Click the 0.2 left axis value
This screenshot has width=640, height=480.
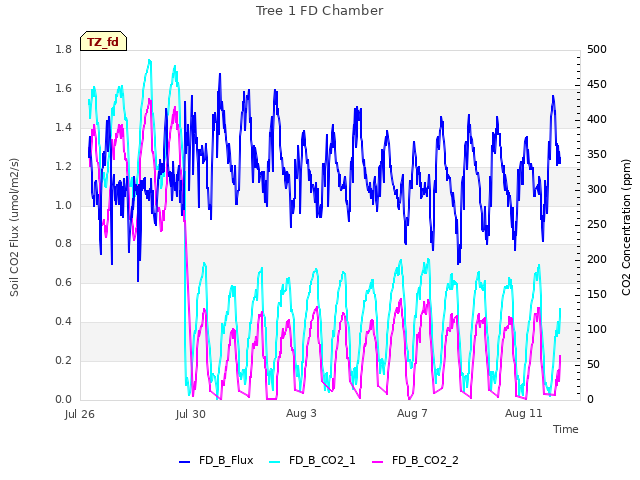63,360
